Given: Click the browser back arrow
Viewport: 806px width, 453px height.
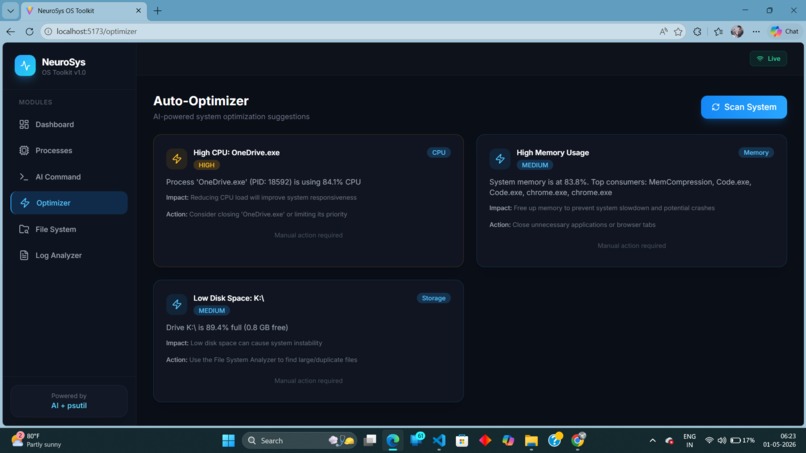Looking at the screenshot, I should tap(11, 31).
